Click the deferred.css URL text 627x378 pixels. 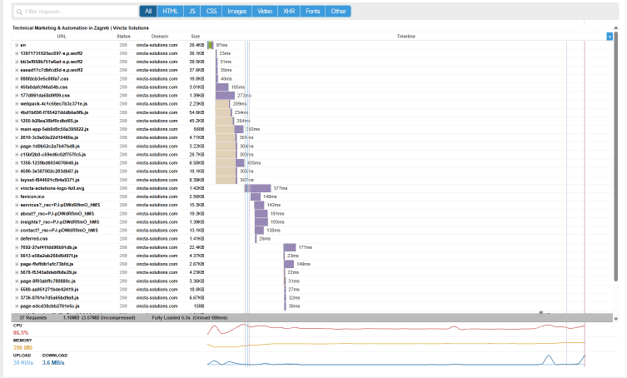34,239
